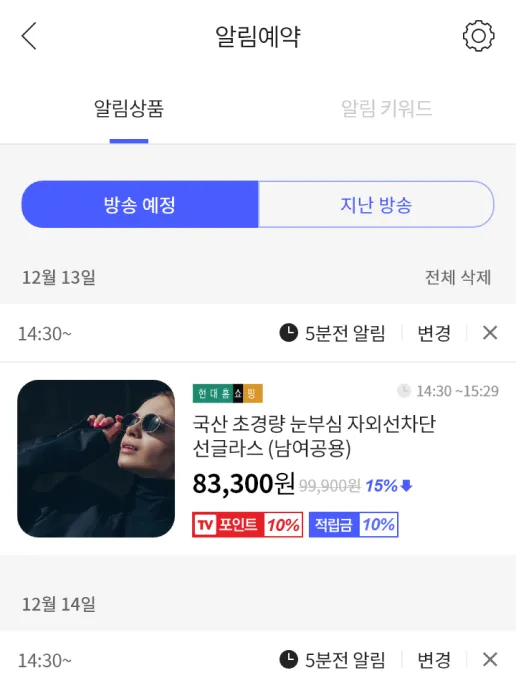Click the TV 포인트 10% badge
This screenshot has height=688, width=516.
click(247, 524)
